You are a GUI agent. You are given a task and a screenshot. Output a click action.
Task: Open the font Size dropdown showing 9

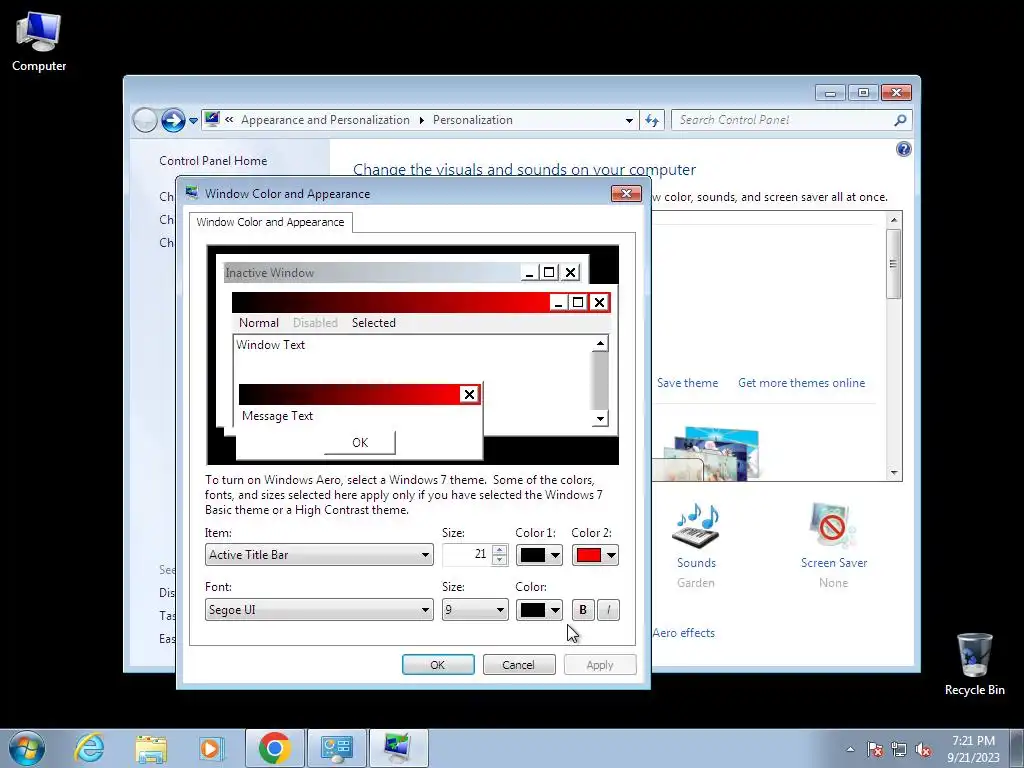coord(475,610)
